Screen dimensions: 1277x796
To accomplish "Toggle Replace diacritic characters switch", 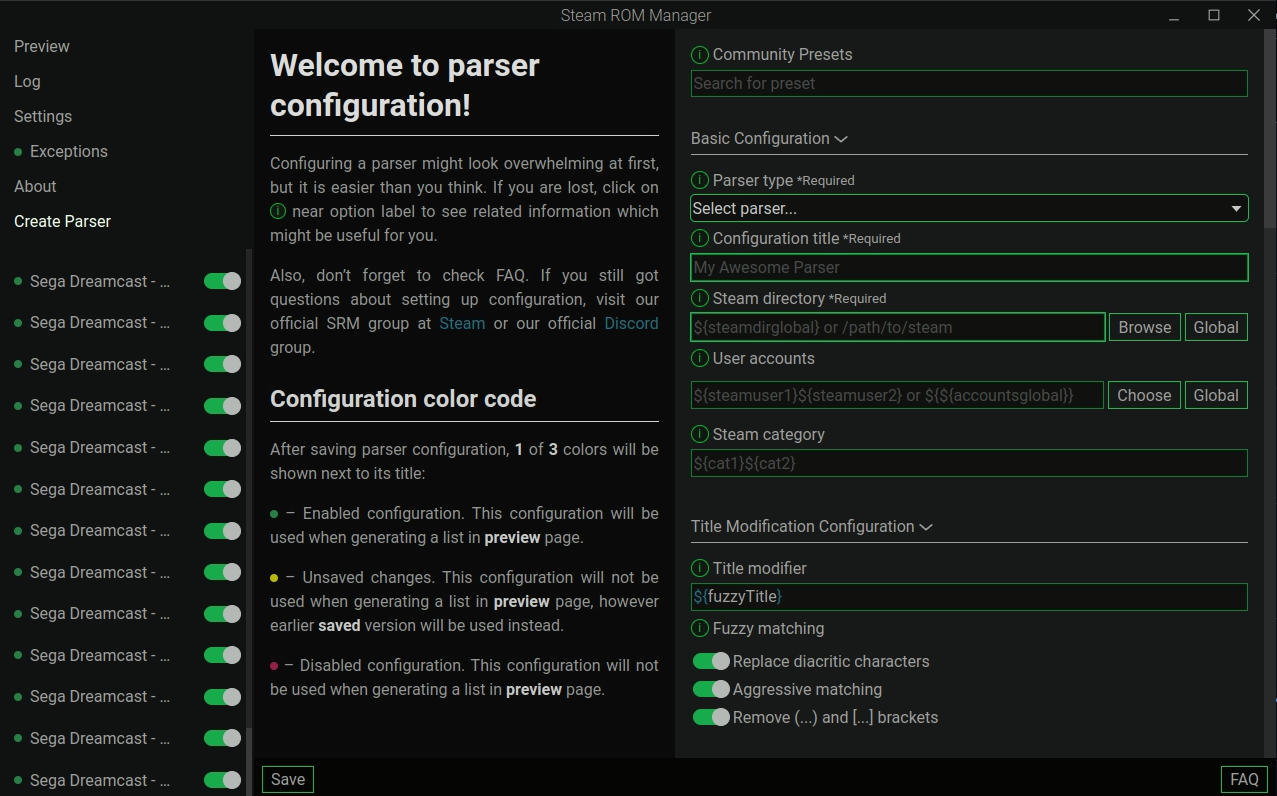I will point(711,661).
